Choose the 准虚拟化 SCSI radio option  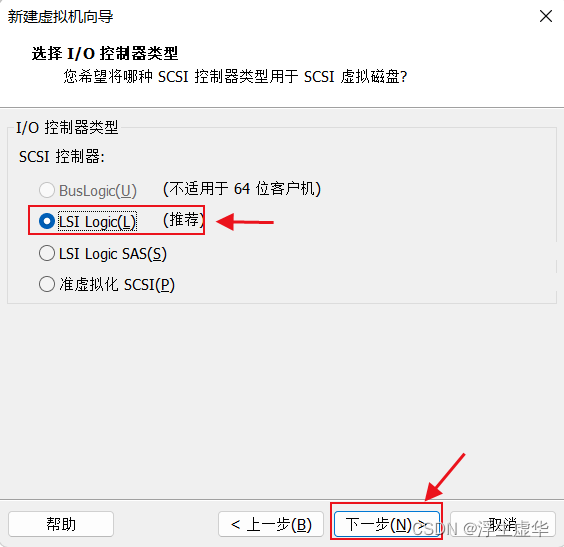47,284
